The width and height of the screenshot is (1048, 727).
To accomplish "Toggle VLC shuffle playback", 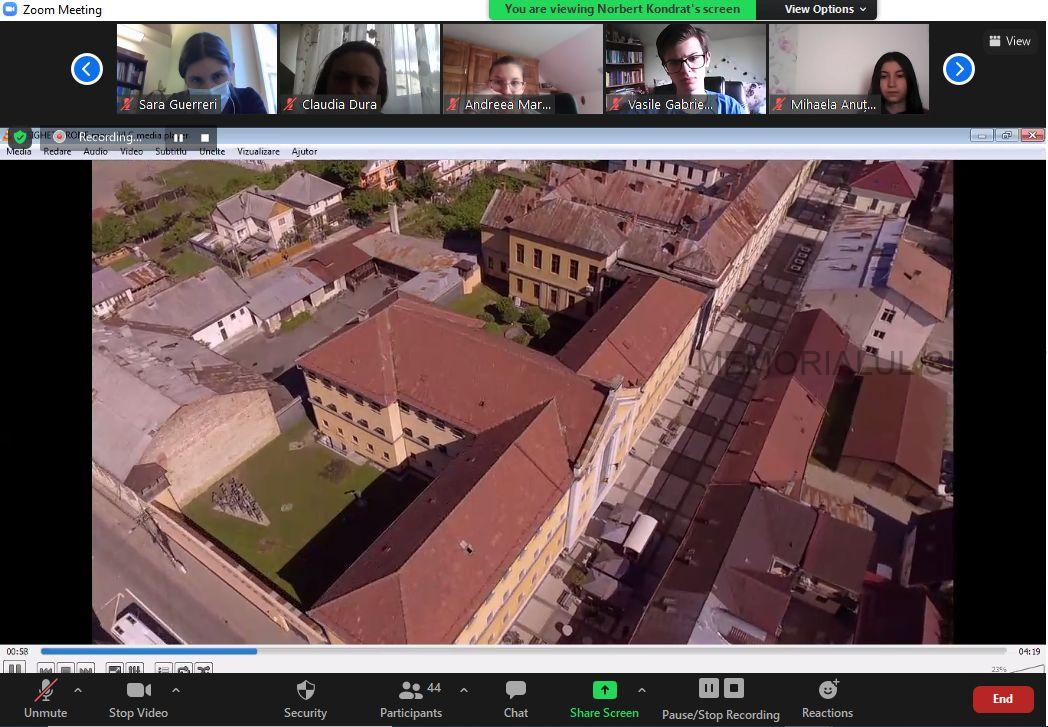I will pos(204,668).
